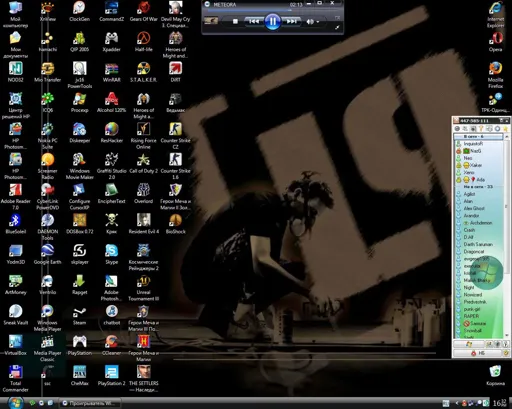Select contact InquisitoR in QIP list

coord(479,144)
